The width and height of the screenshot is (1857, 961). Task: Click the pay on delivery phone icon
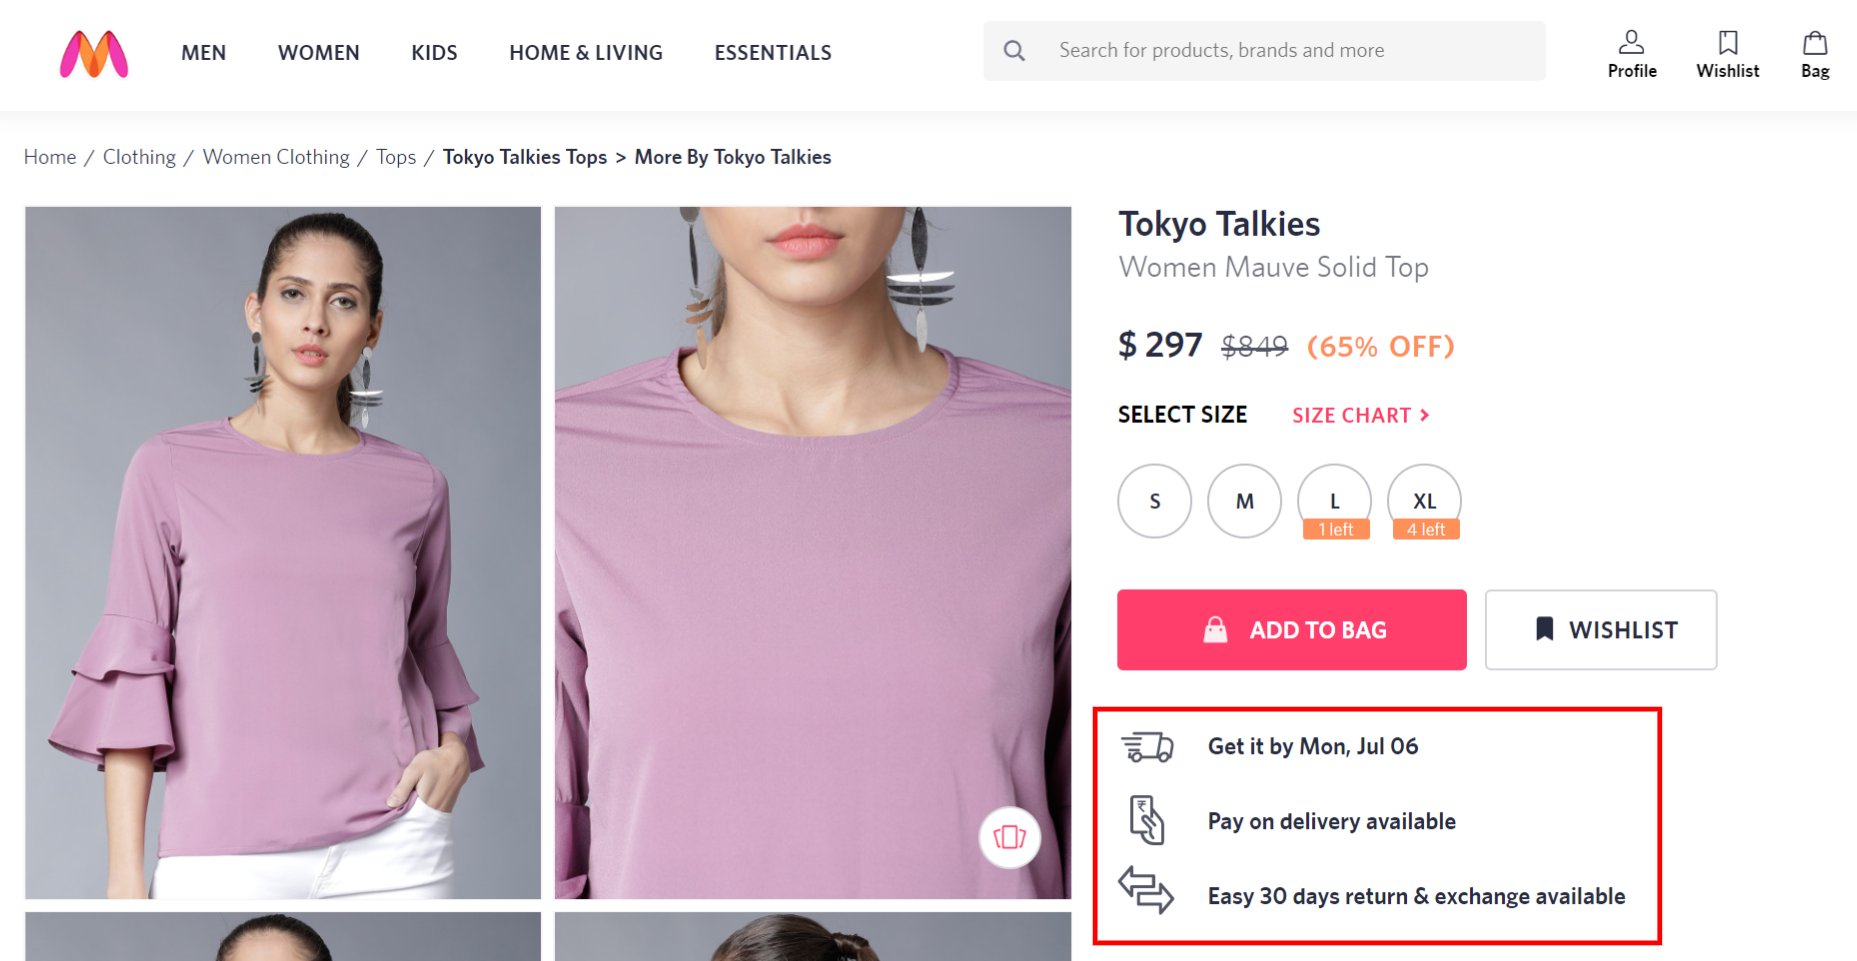click(x=1147, y=820)
